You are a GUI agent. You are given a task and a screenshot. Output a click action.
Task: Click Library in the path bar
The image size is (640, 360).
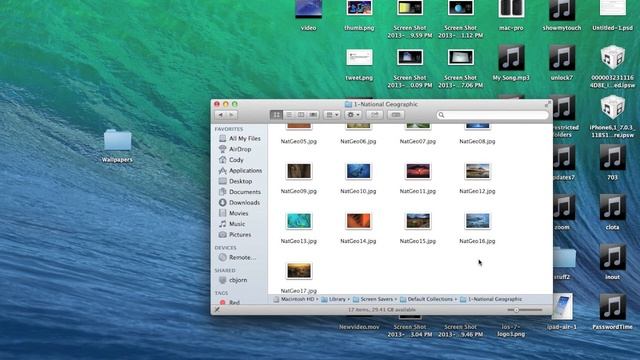pyautogui.click(x=333, y=299)
